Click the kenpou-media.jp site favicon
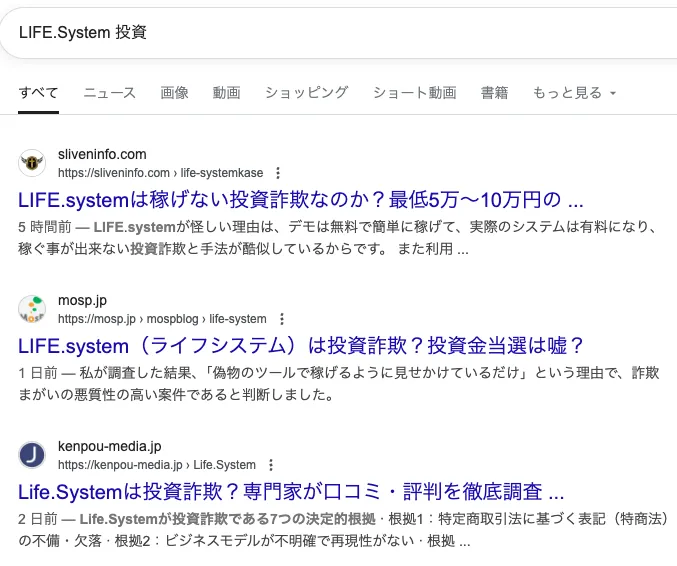This screenshot has width=677, height=566. 32,455
